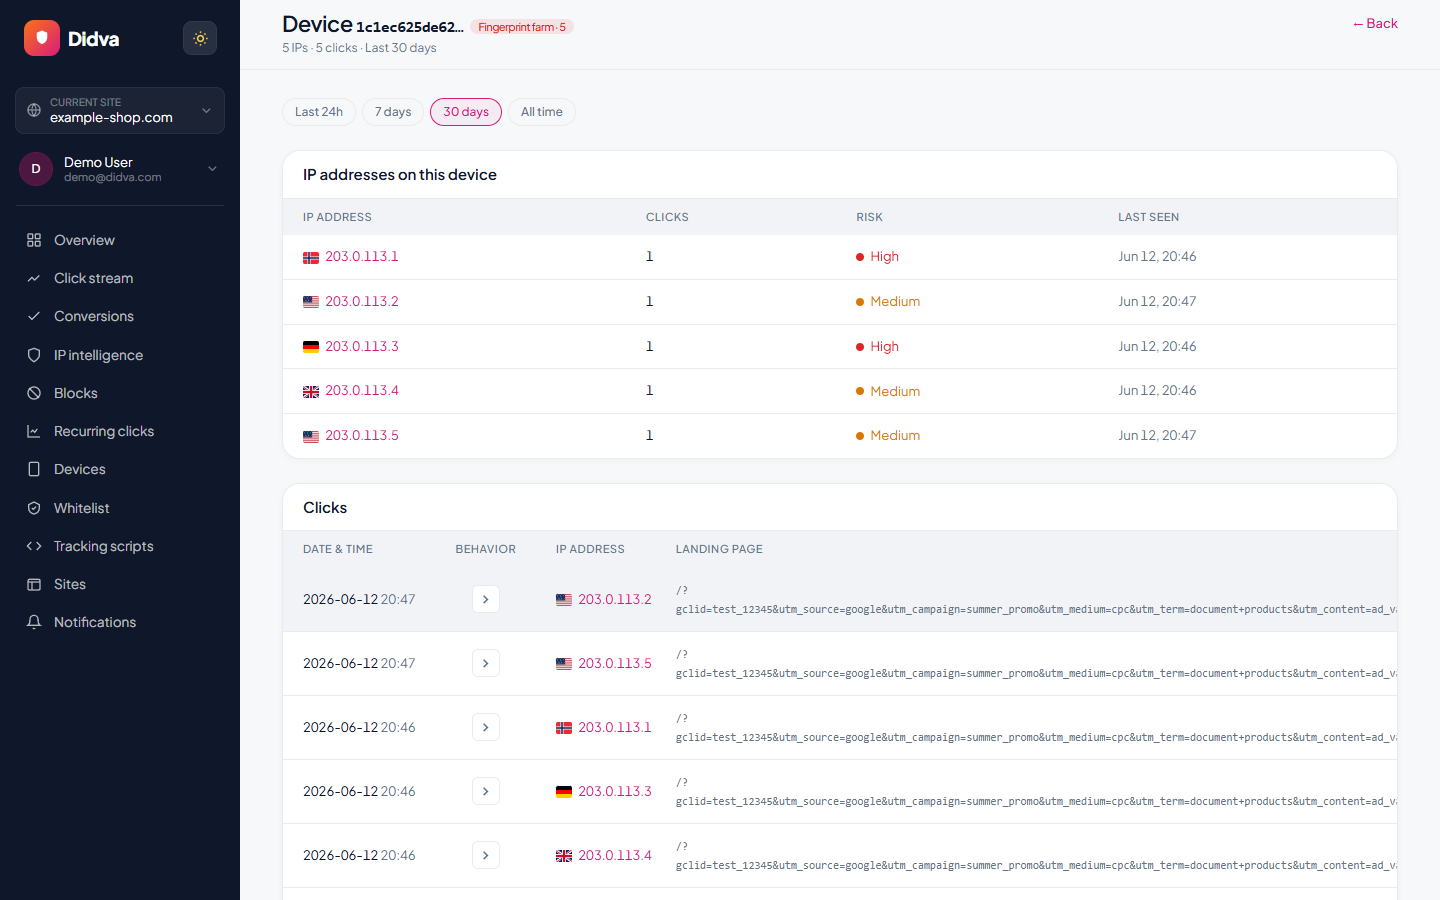Open IP 203.0.113.2 in IP addresses table

pos(361,301)
